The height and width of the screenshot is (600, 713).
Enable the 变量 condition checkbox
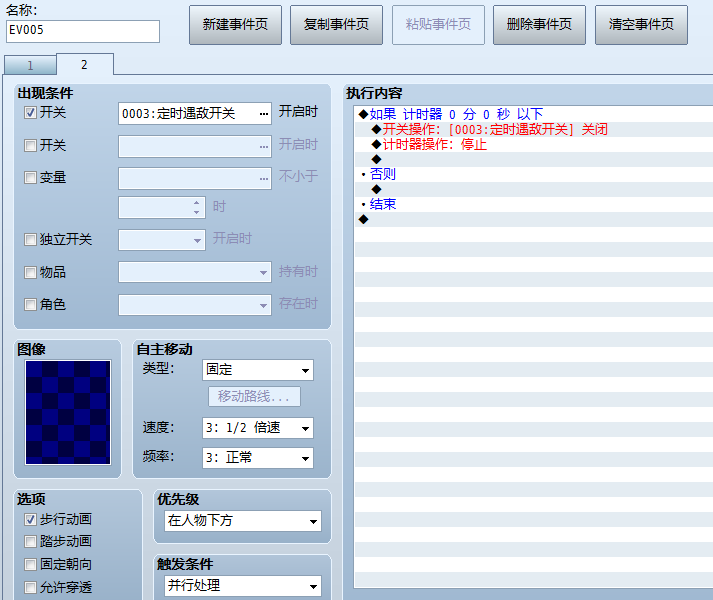(30, 177)
